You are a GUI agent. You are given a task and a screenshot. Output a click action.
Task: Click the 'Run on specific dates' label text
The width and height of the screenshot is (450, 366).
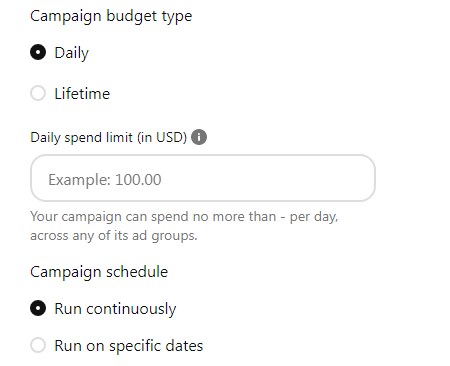[129, 346]
